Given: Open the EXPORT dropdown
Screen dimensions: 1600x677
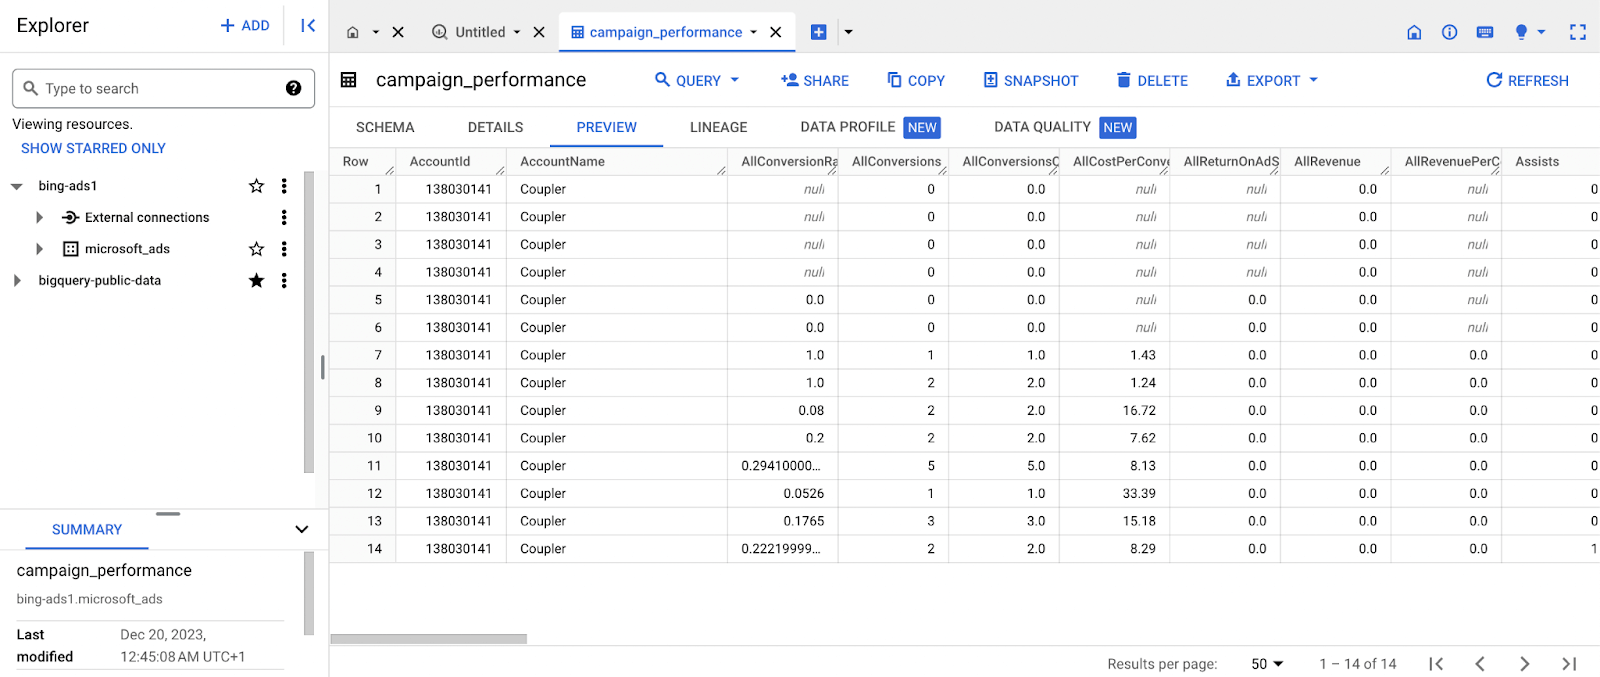Looking at the screenshot, I should click(x=1272, y=80).
